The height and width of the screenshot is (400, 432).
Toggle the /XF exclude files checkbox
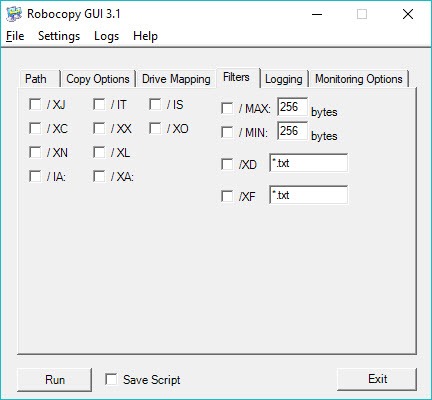point(227,196)
